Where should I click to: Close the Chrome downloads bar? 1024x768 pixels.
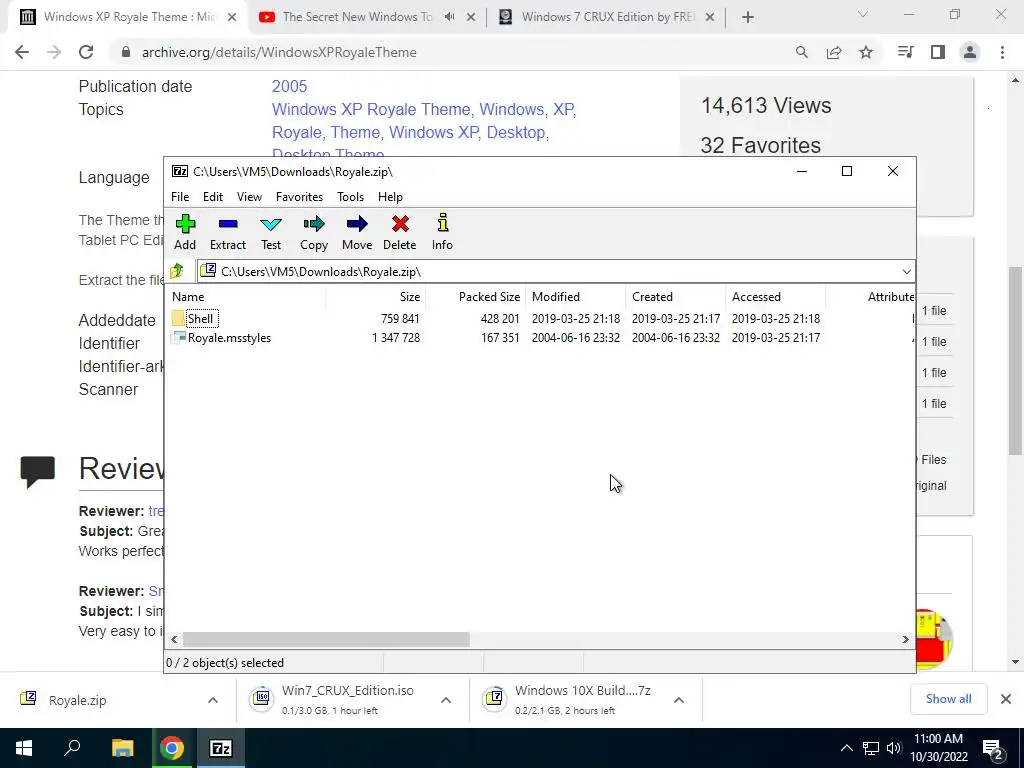pyautogui.click(x=1006, y=699)
